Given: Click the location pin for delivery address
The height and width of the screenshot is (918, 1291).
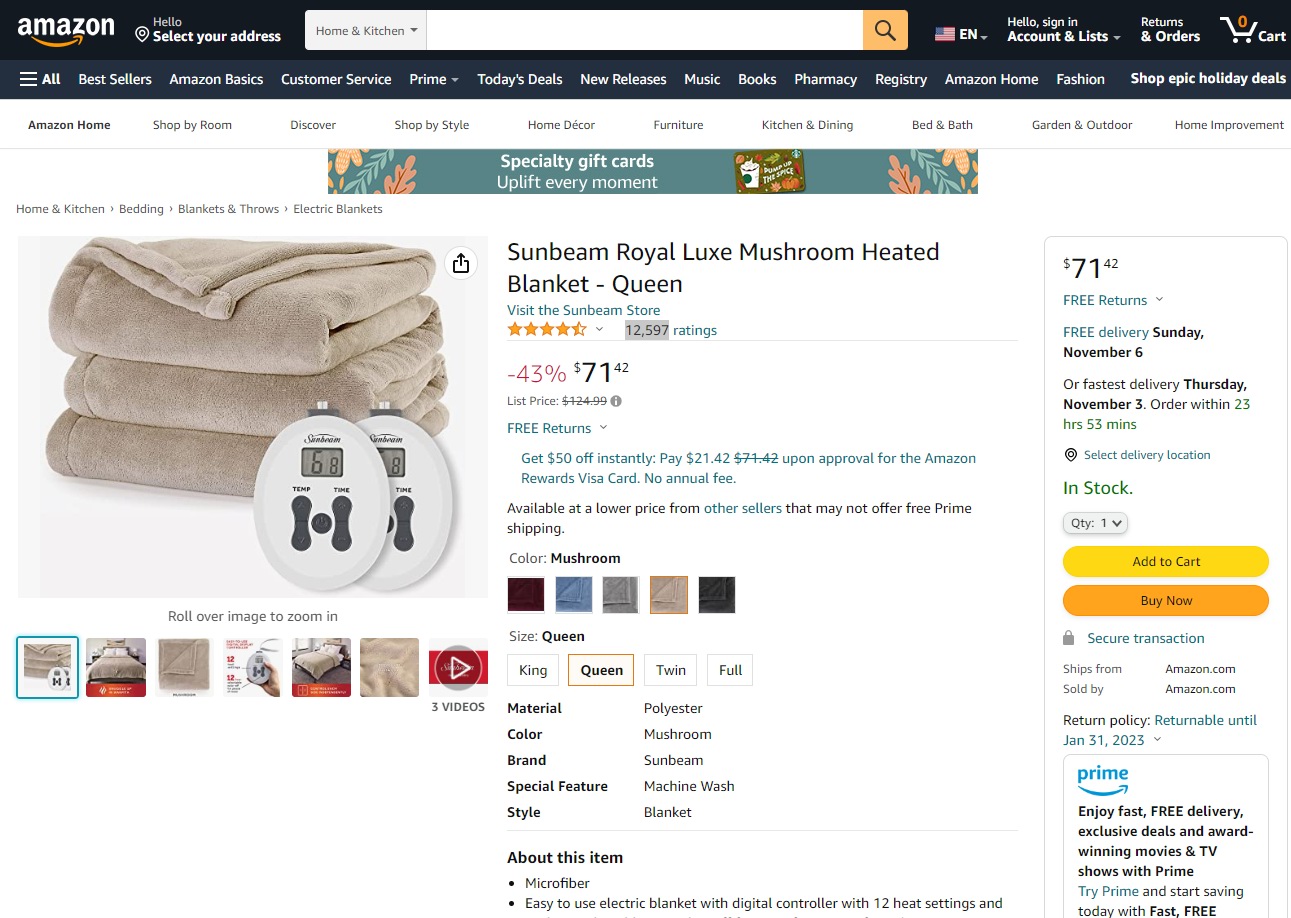Looking at the screenshot, I should pos(142,36).
